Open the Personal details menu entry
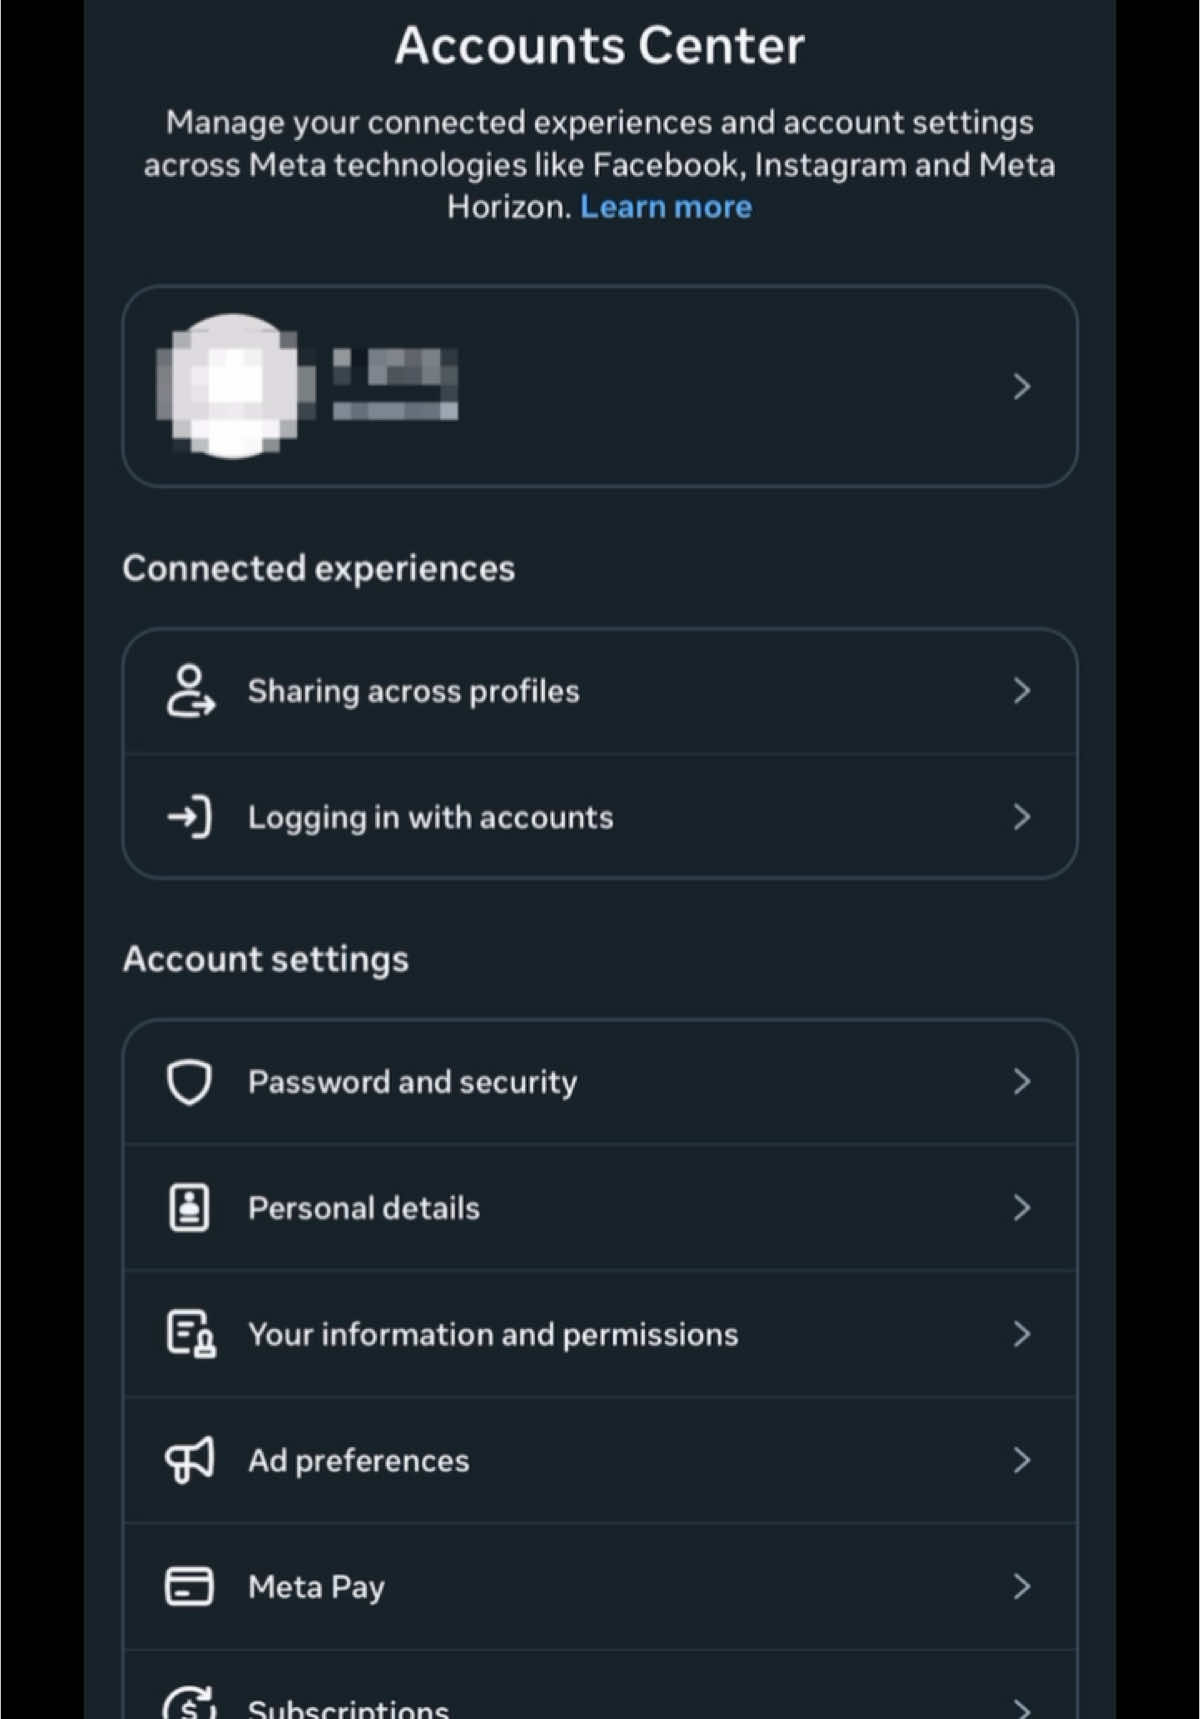Screen dimensions: 1200x1719 pyautogui.click(x=600, y=1208)
